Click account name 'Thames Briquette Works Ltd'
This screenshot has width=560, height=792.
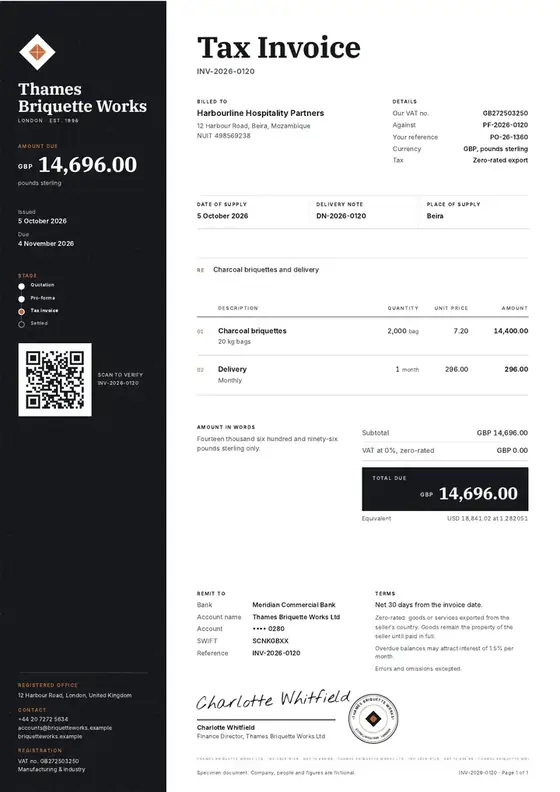point(296,617)
